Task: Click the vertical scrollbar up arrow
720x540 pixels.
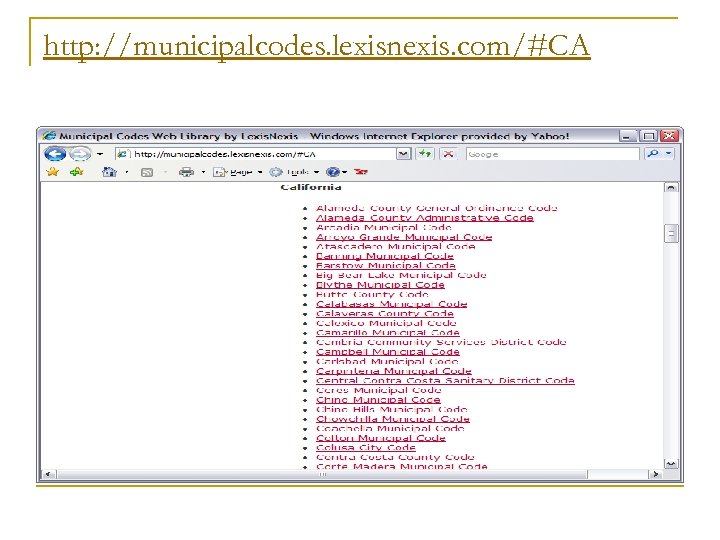Action: click(x=671, y=187)
